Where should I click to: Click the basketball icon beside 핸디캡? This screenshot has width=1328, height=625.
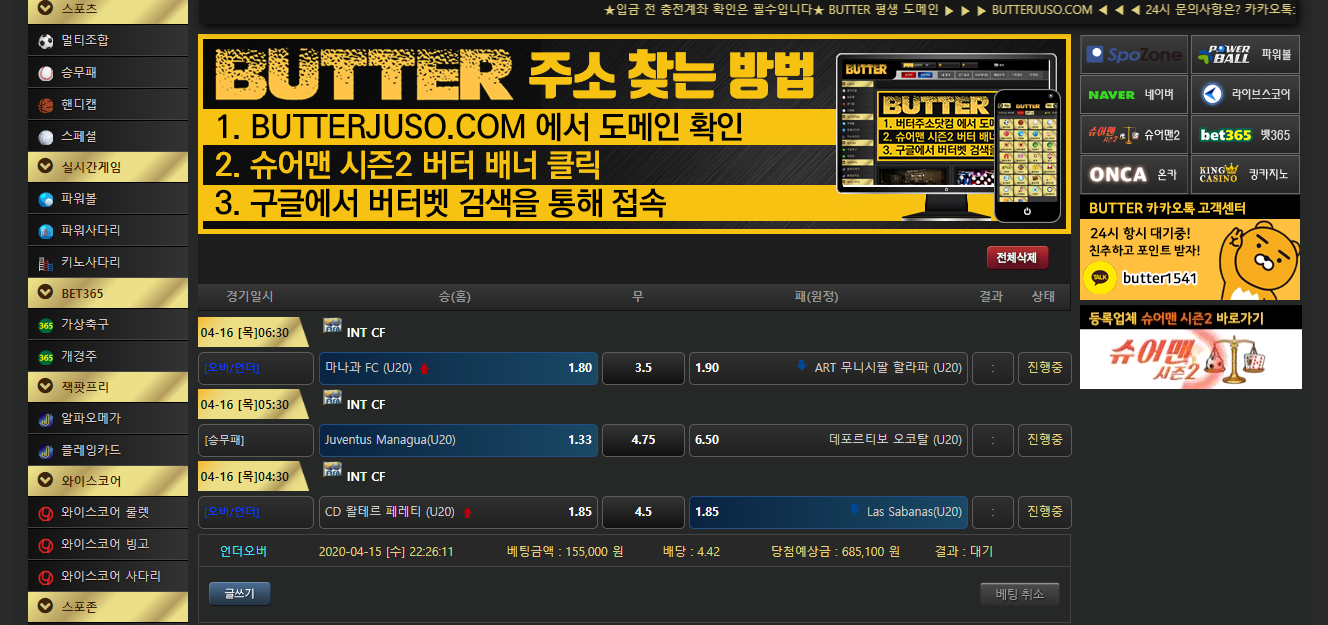pyautogui.click(x=46, y=105)
